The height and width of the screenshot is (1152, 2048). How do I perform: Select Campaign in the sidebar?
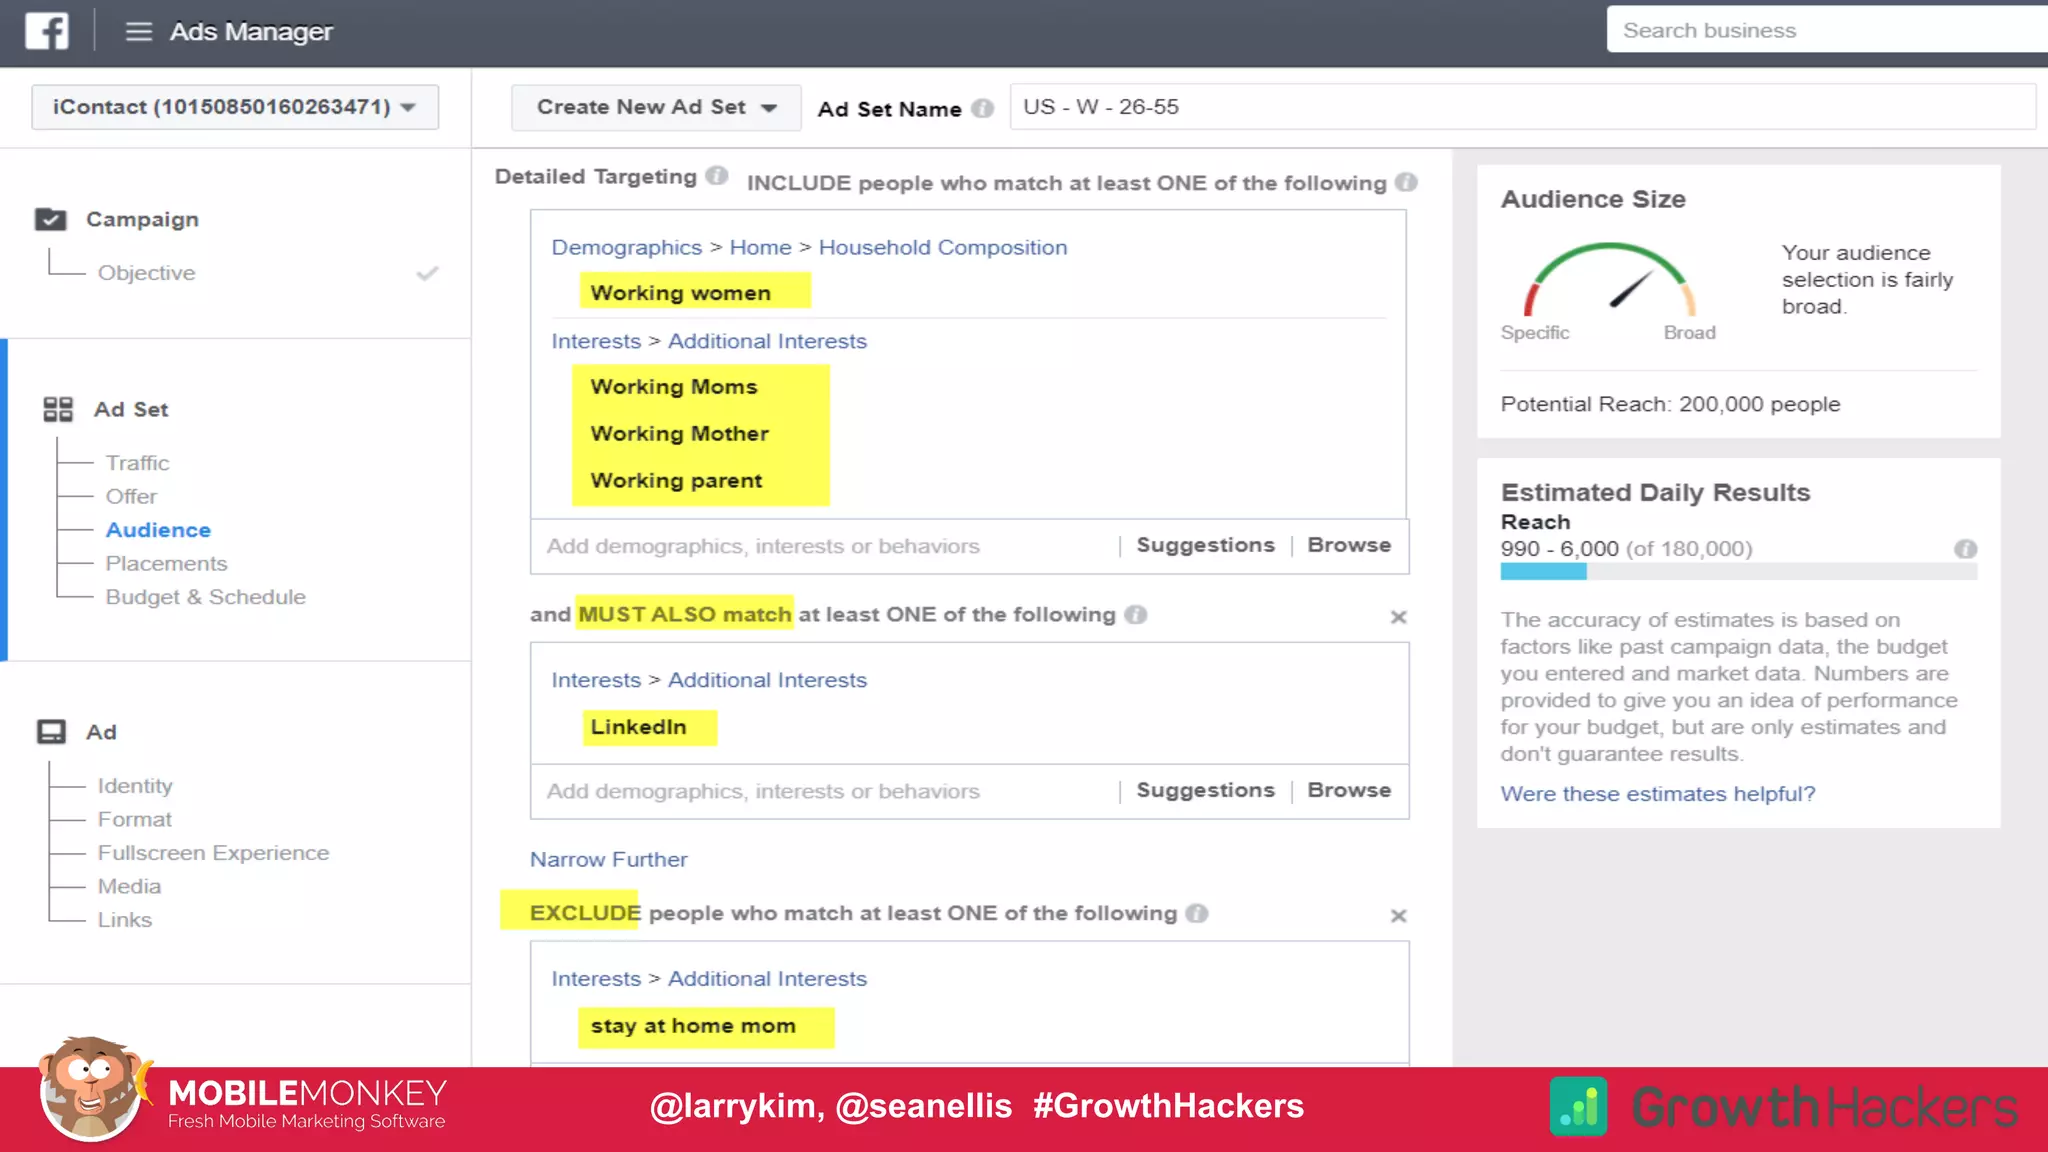[x=142, y=219]
